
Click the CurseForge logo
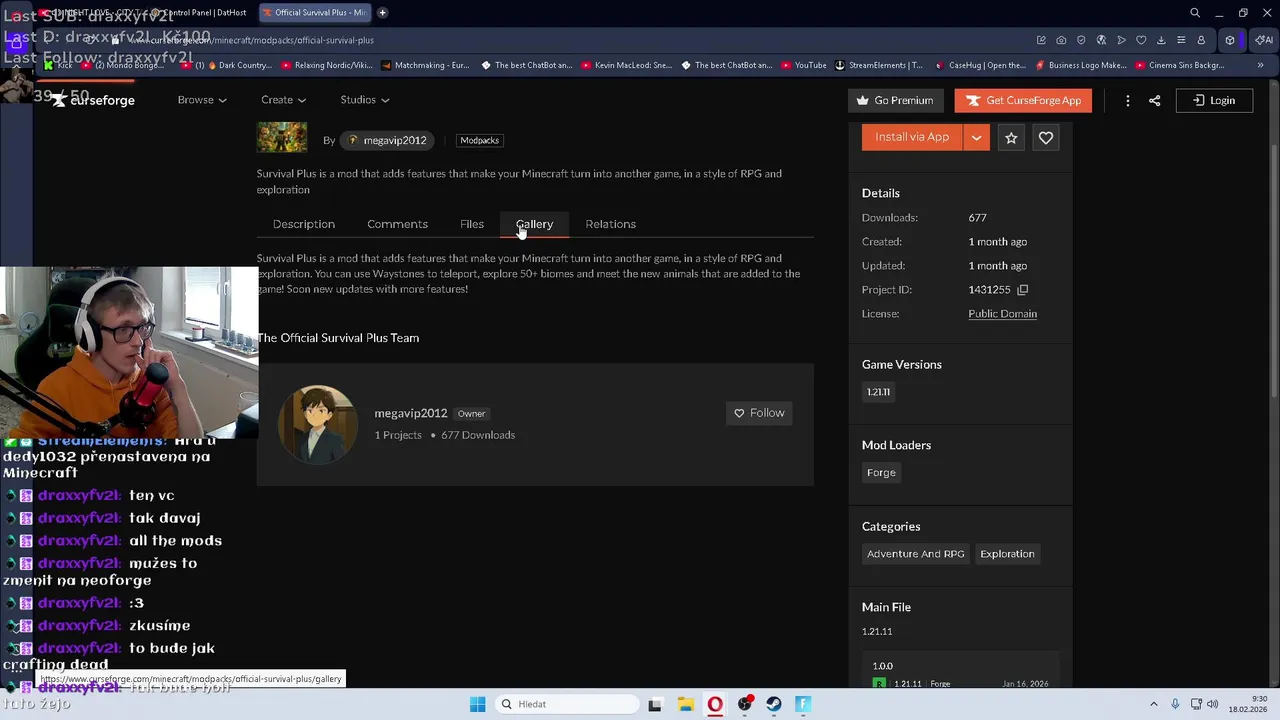(x=93, y=100)
